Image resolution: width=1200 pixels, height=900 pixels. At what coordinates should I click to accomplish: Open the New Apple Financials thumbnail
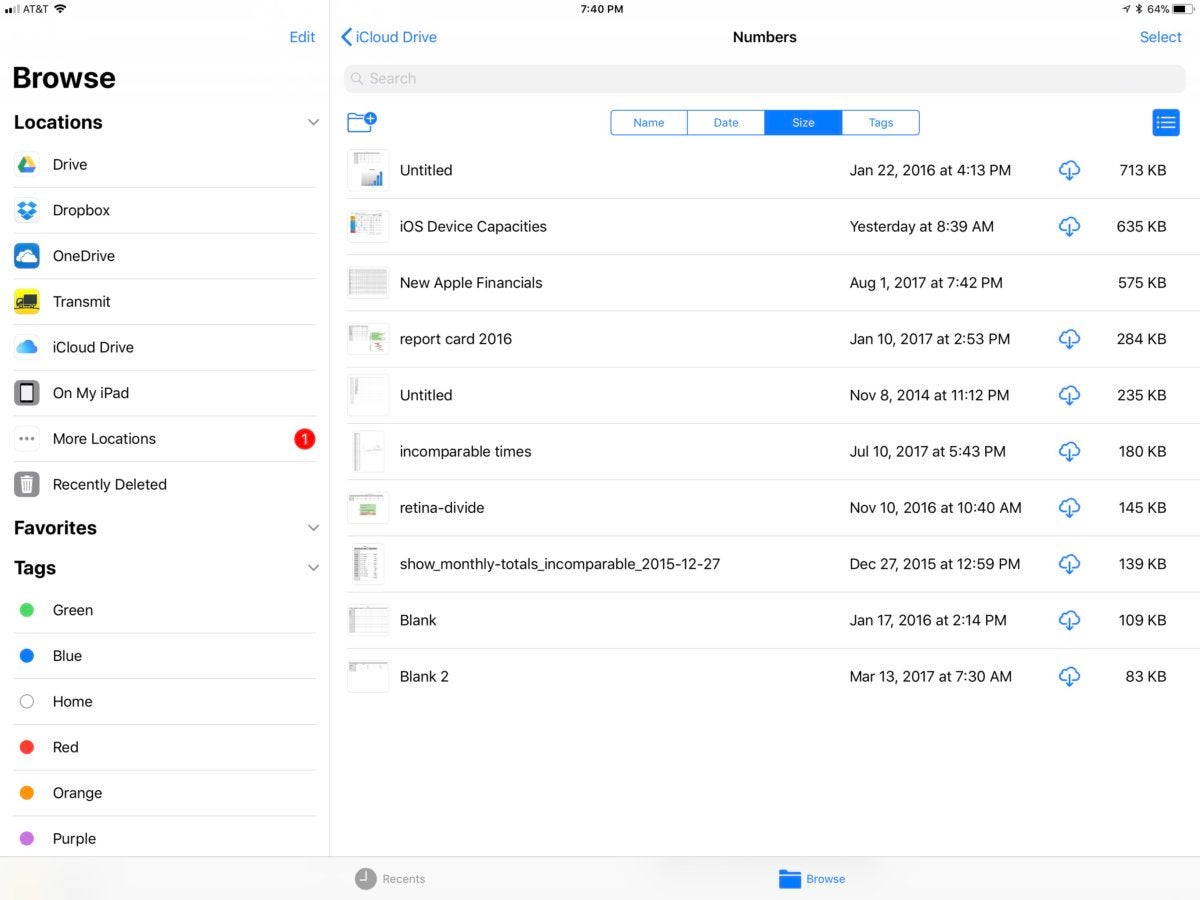pyautogui.click(x=368, y=283)
